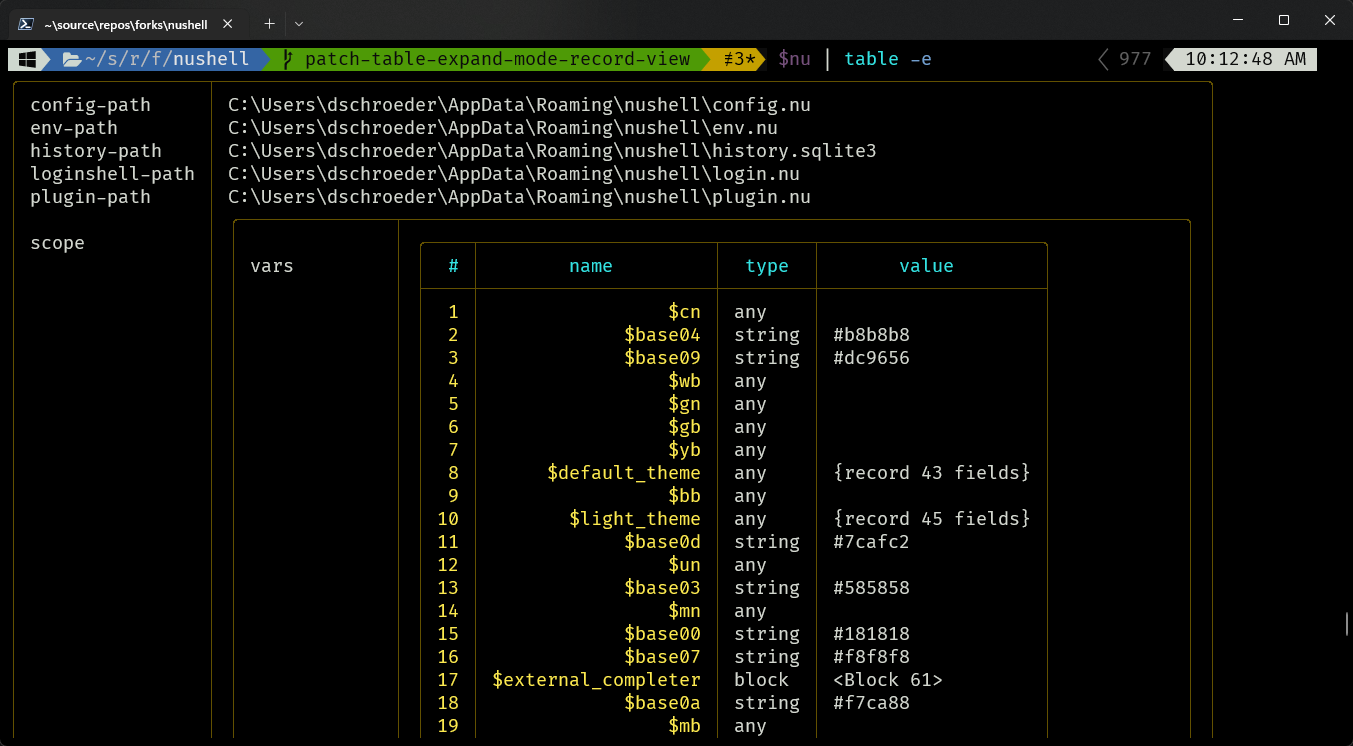
Task: Click the $mb variable name
Action: (x=684, y=726)
